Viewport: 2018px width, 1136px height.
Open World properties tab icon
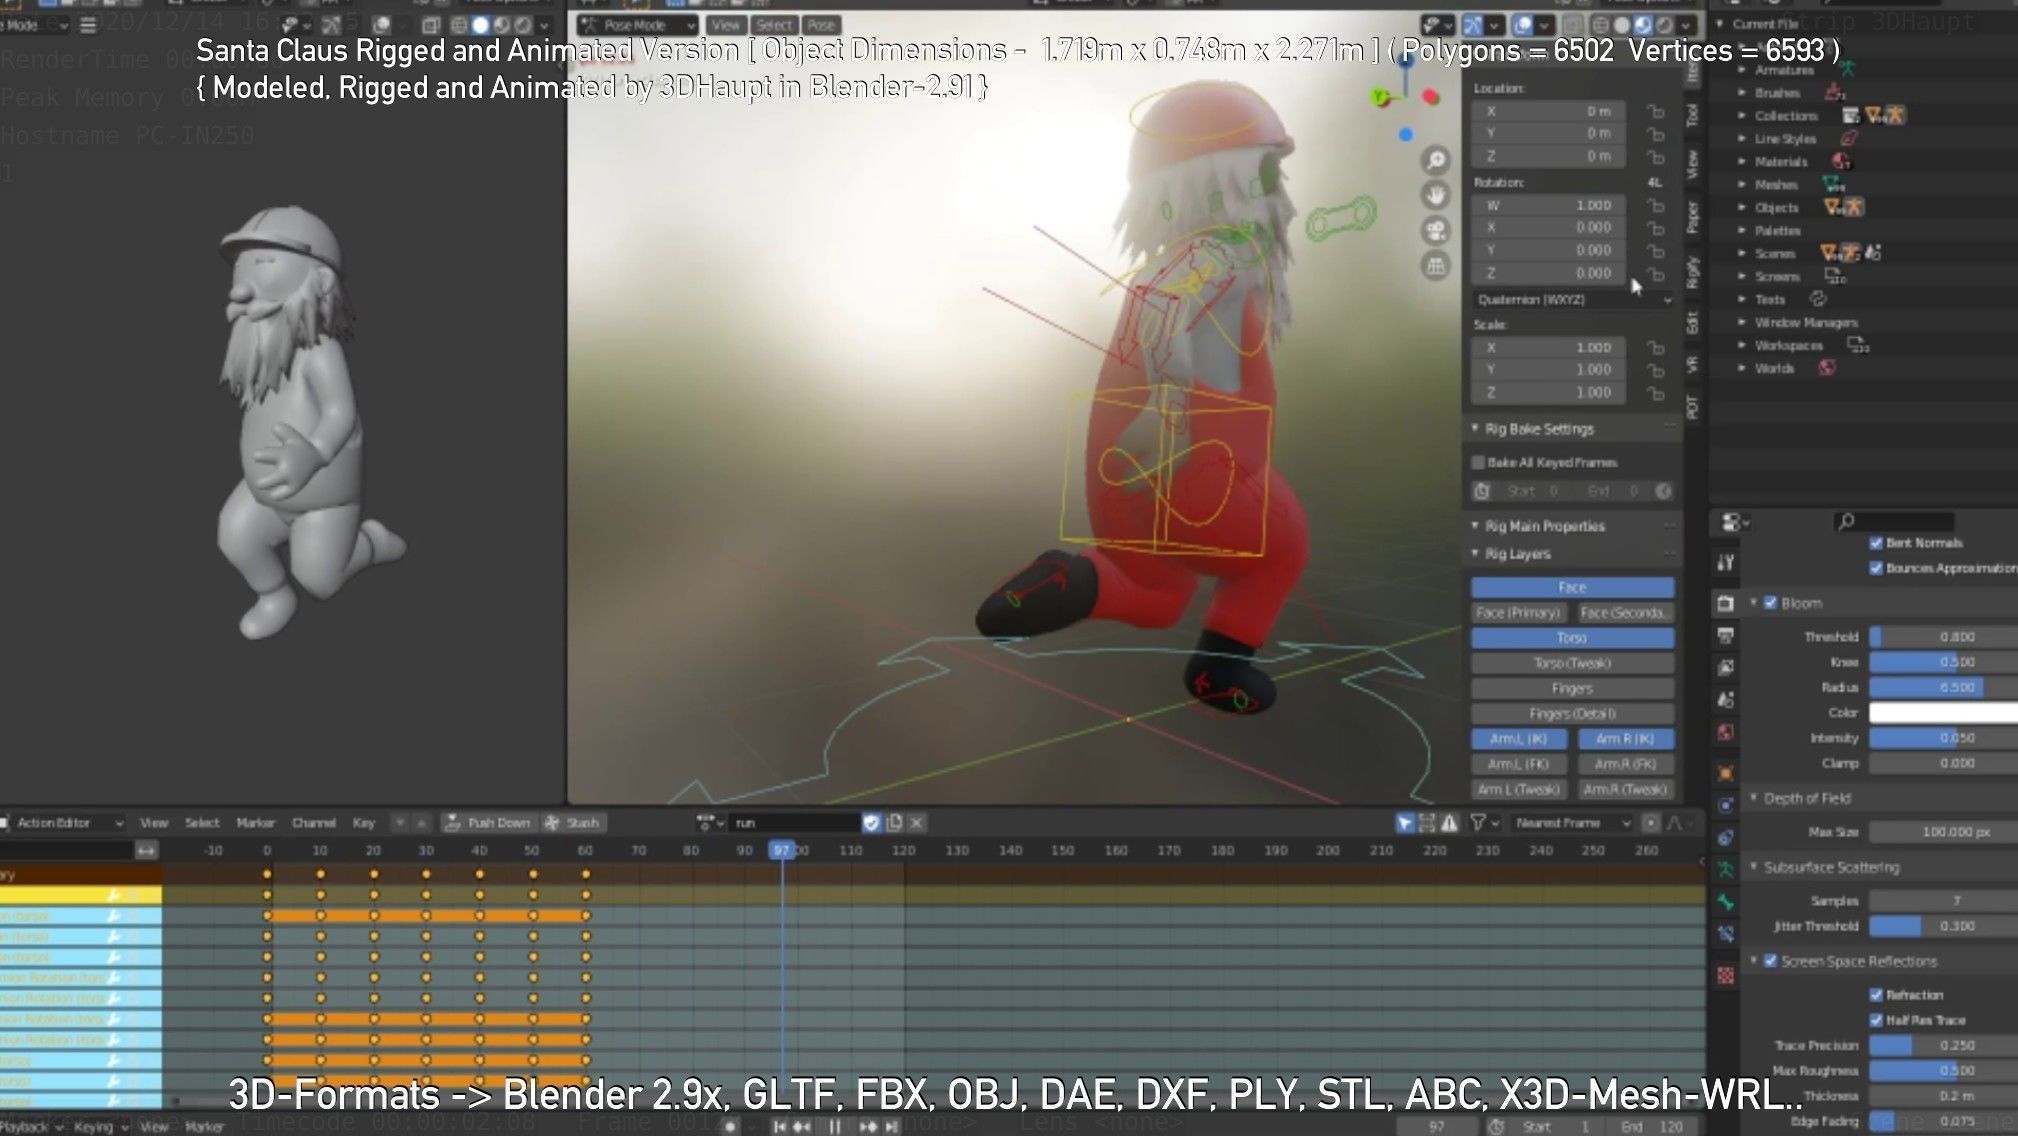pos(1725,733)
